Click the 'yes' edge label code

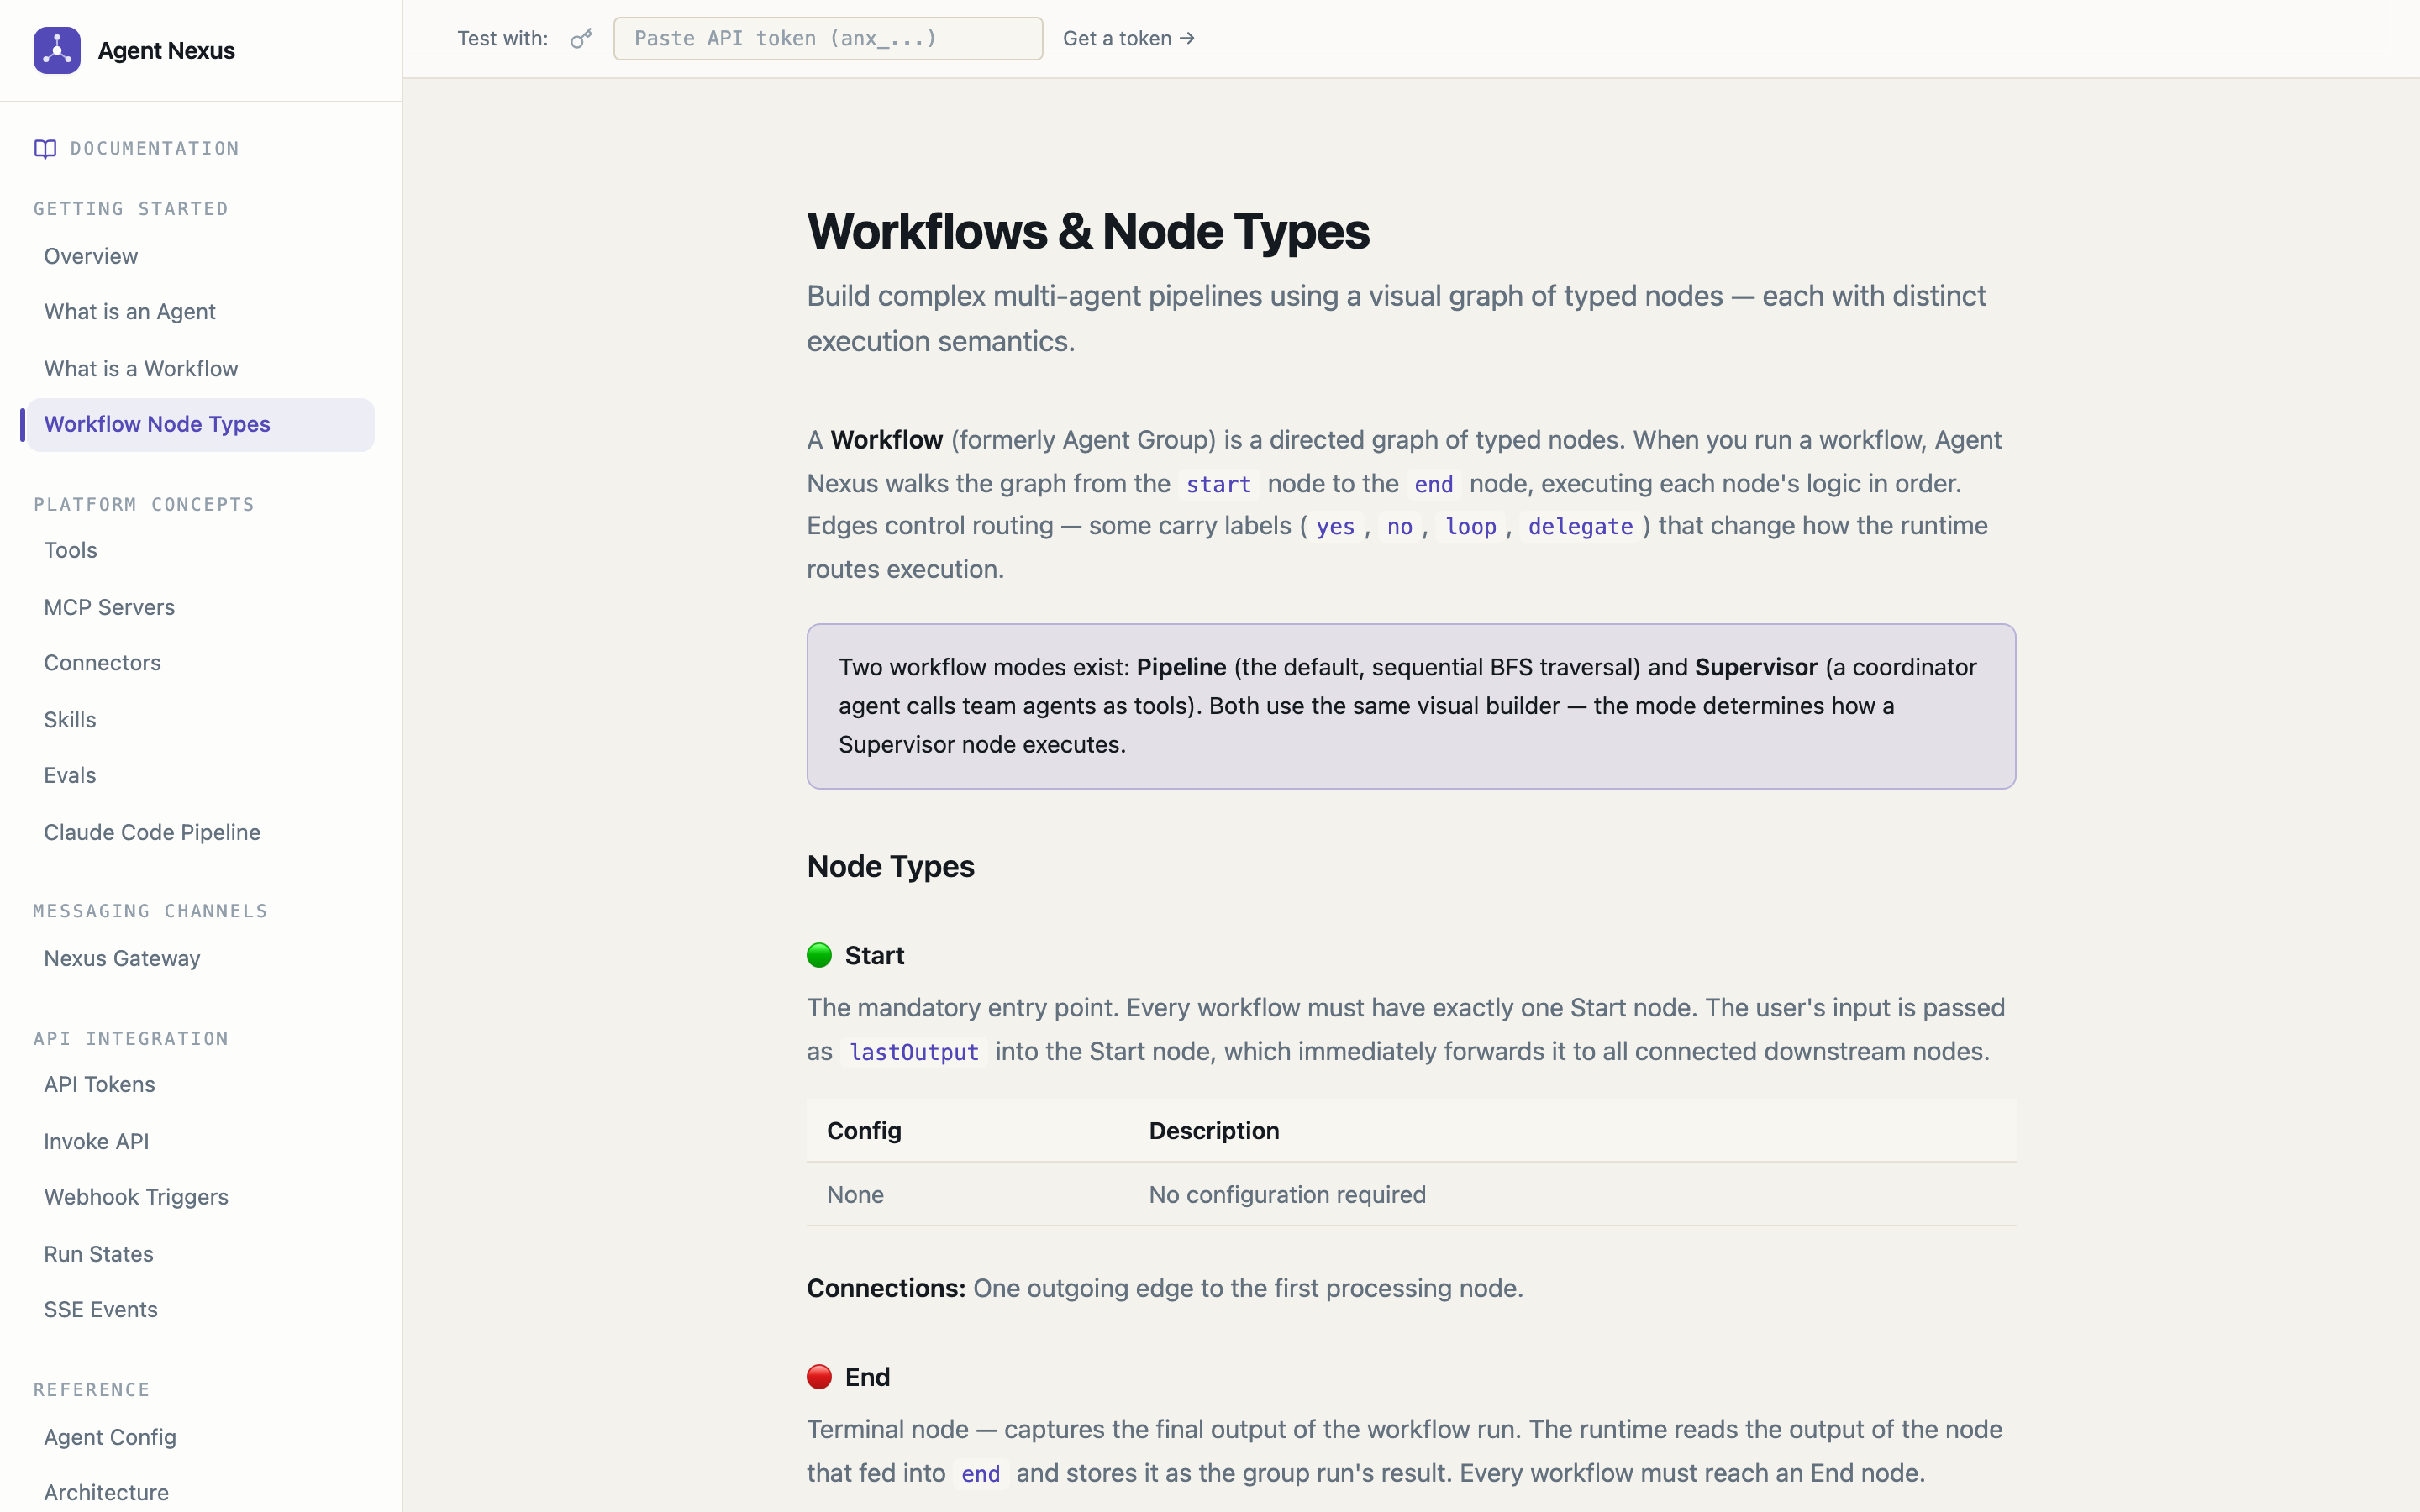1335,527
